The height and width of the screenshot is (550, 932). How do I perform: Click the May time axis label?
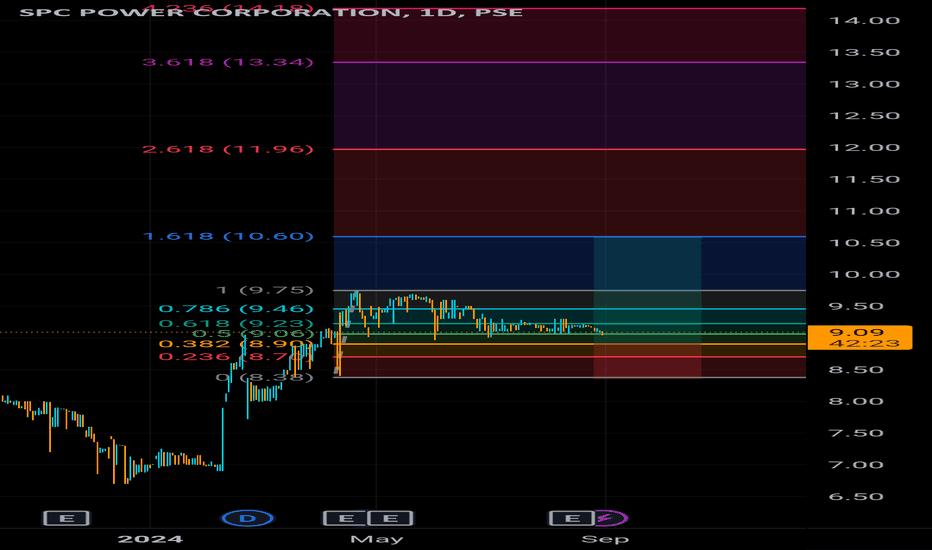pyautogui.click(x=377, y=539)
